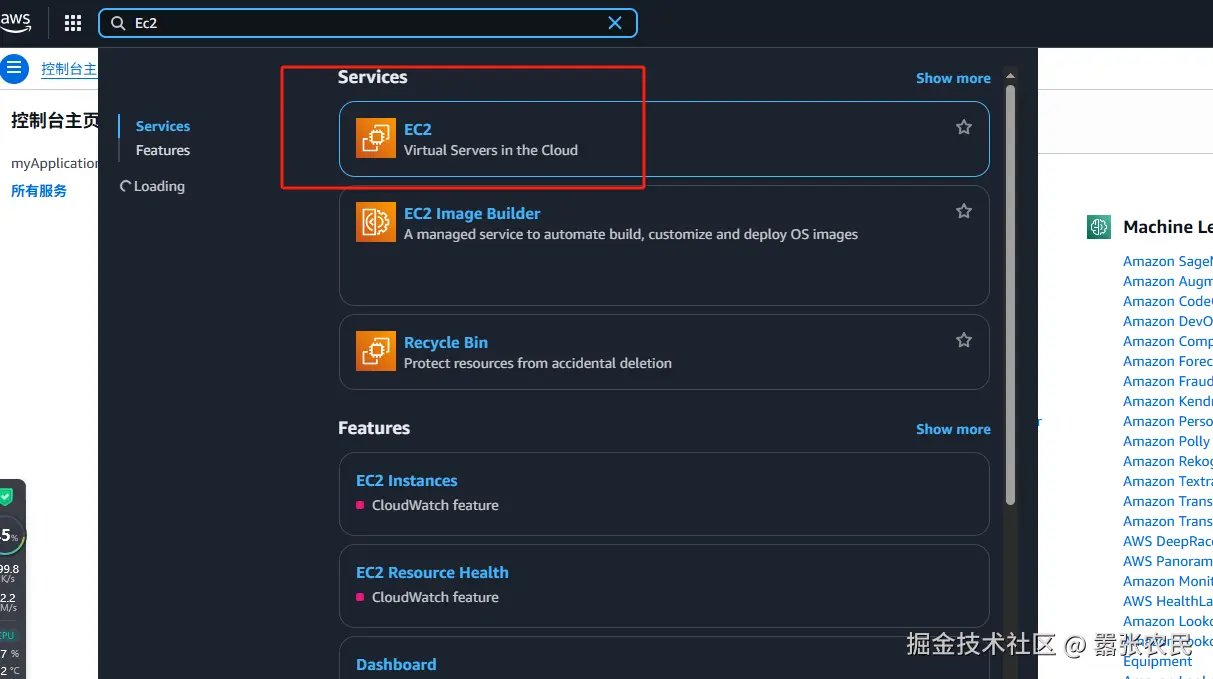The height and width of the screenshot is (679, 1213).
Task: Open 控制台主页 breadcrumb link
Action: coord(69,69)
